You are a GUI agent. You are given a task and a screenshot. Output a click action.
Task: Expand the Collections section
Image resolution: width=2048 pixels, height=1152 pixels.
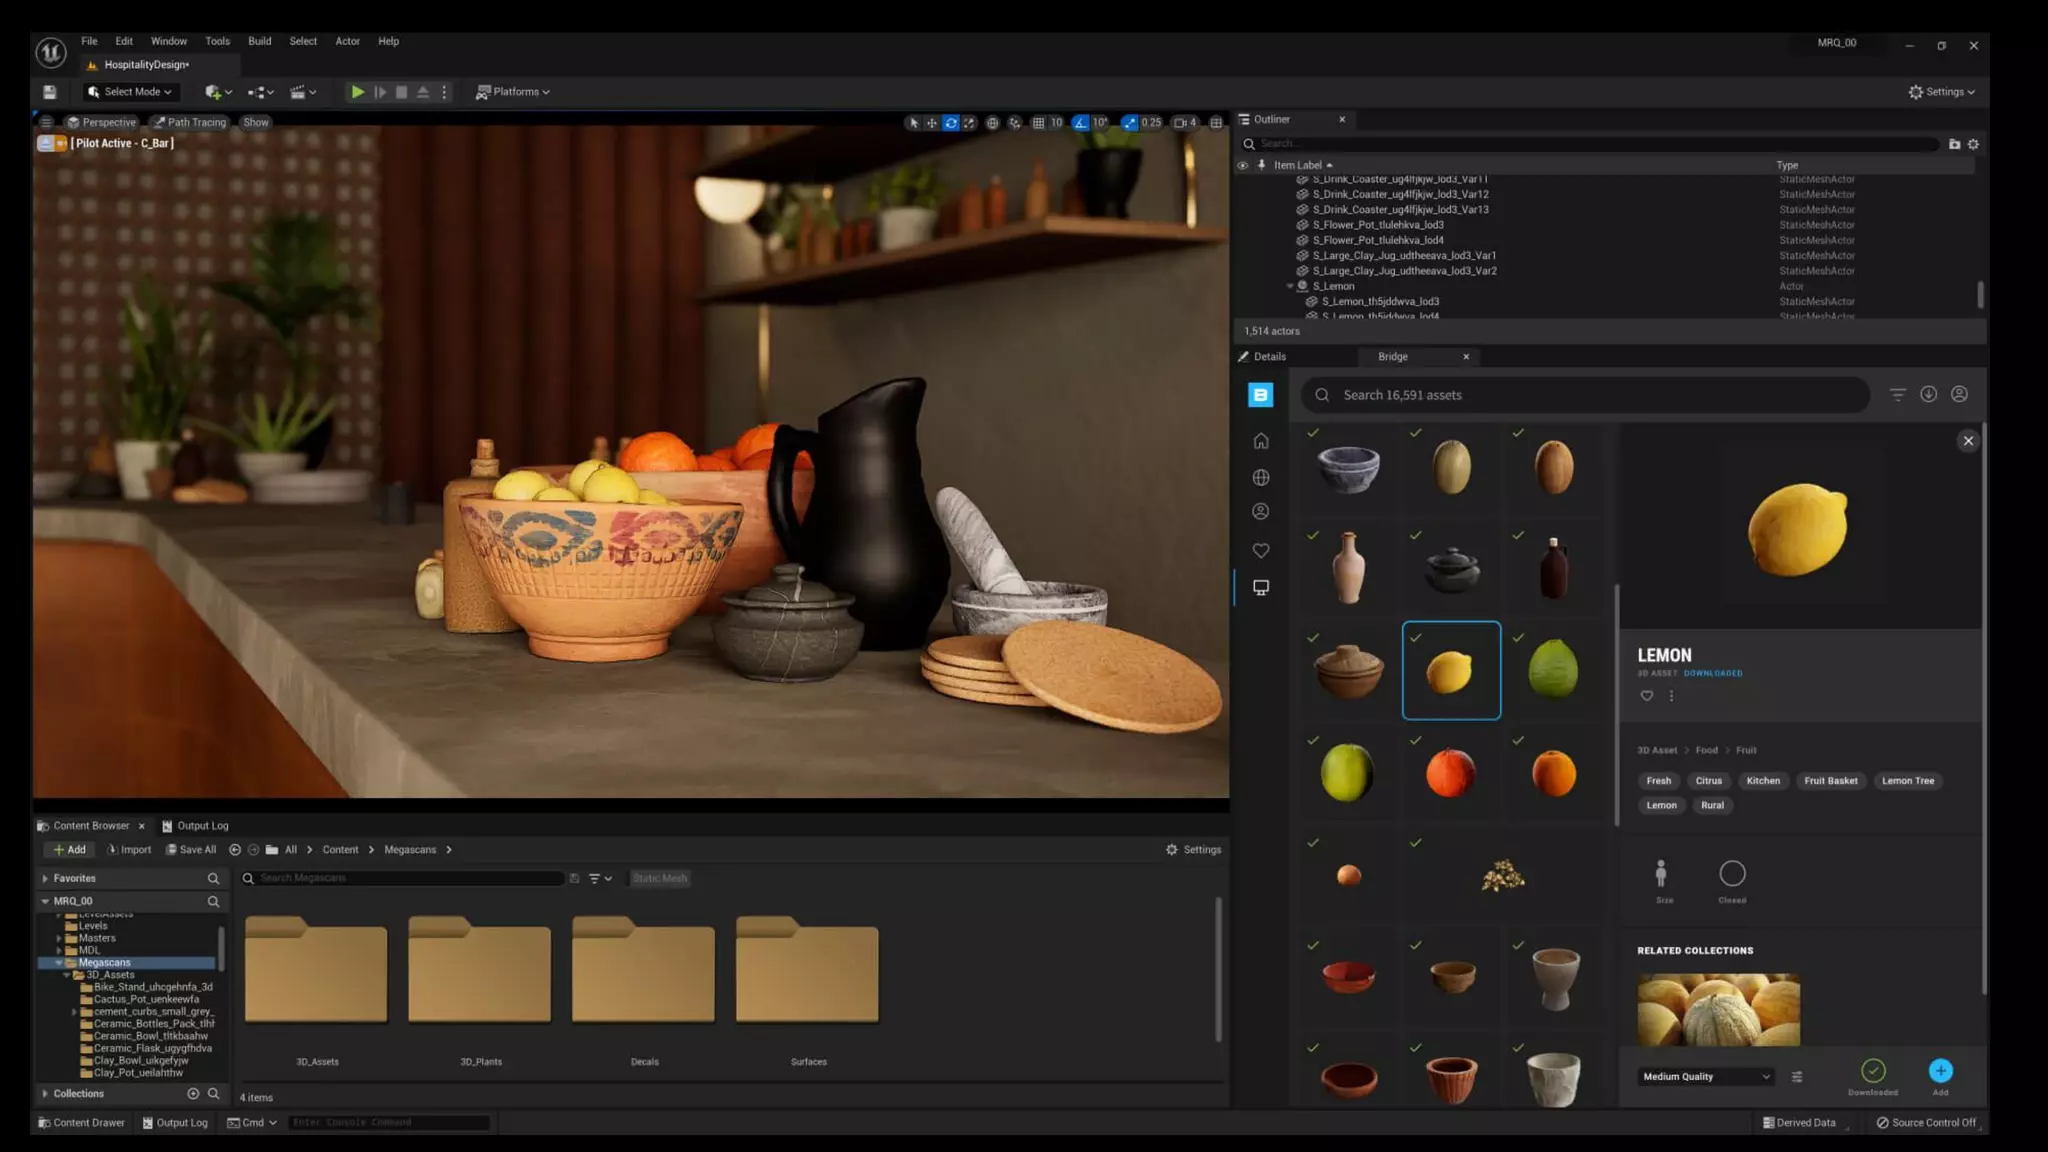[x=45, y=1094]
